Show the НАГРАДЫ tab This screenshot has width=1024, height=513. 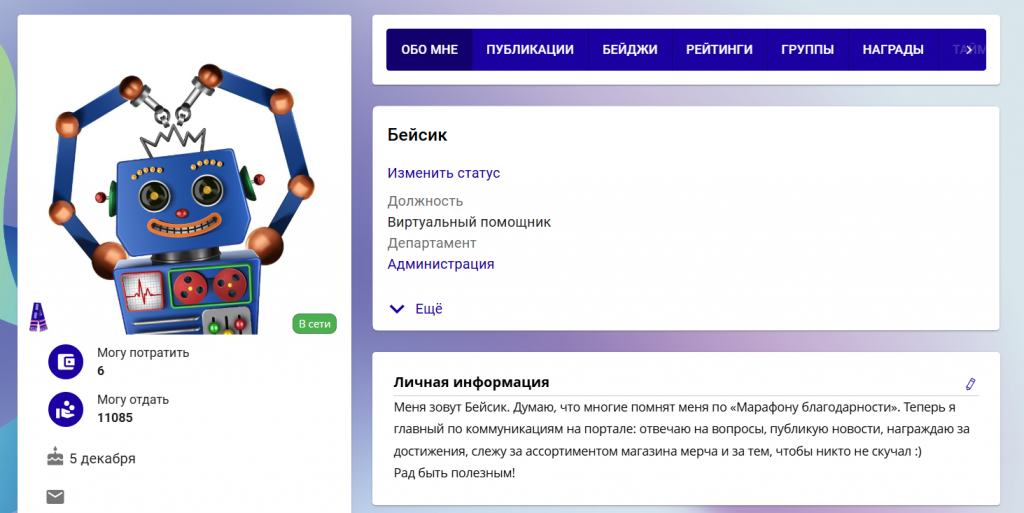tap(891, 50)
